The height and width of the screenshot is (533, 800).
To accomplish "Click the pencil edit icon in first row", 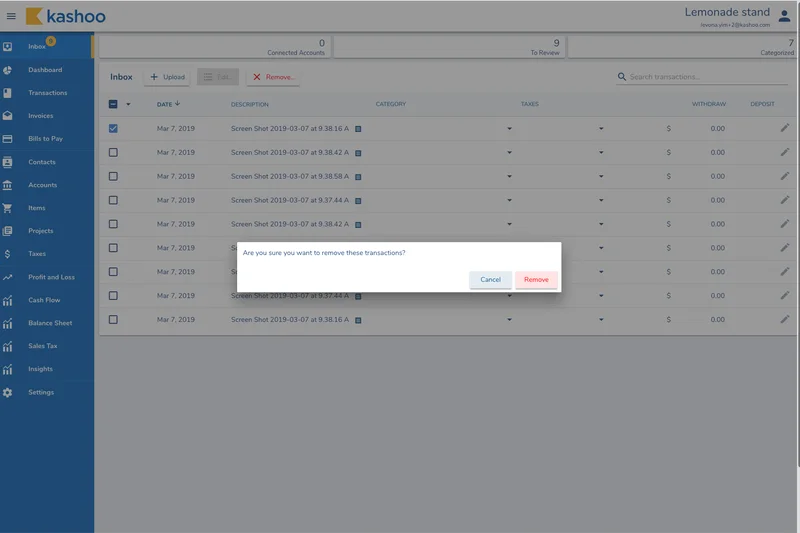I will pos(785,128).
